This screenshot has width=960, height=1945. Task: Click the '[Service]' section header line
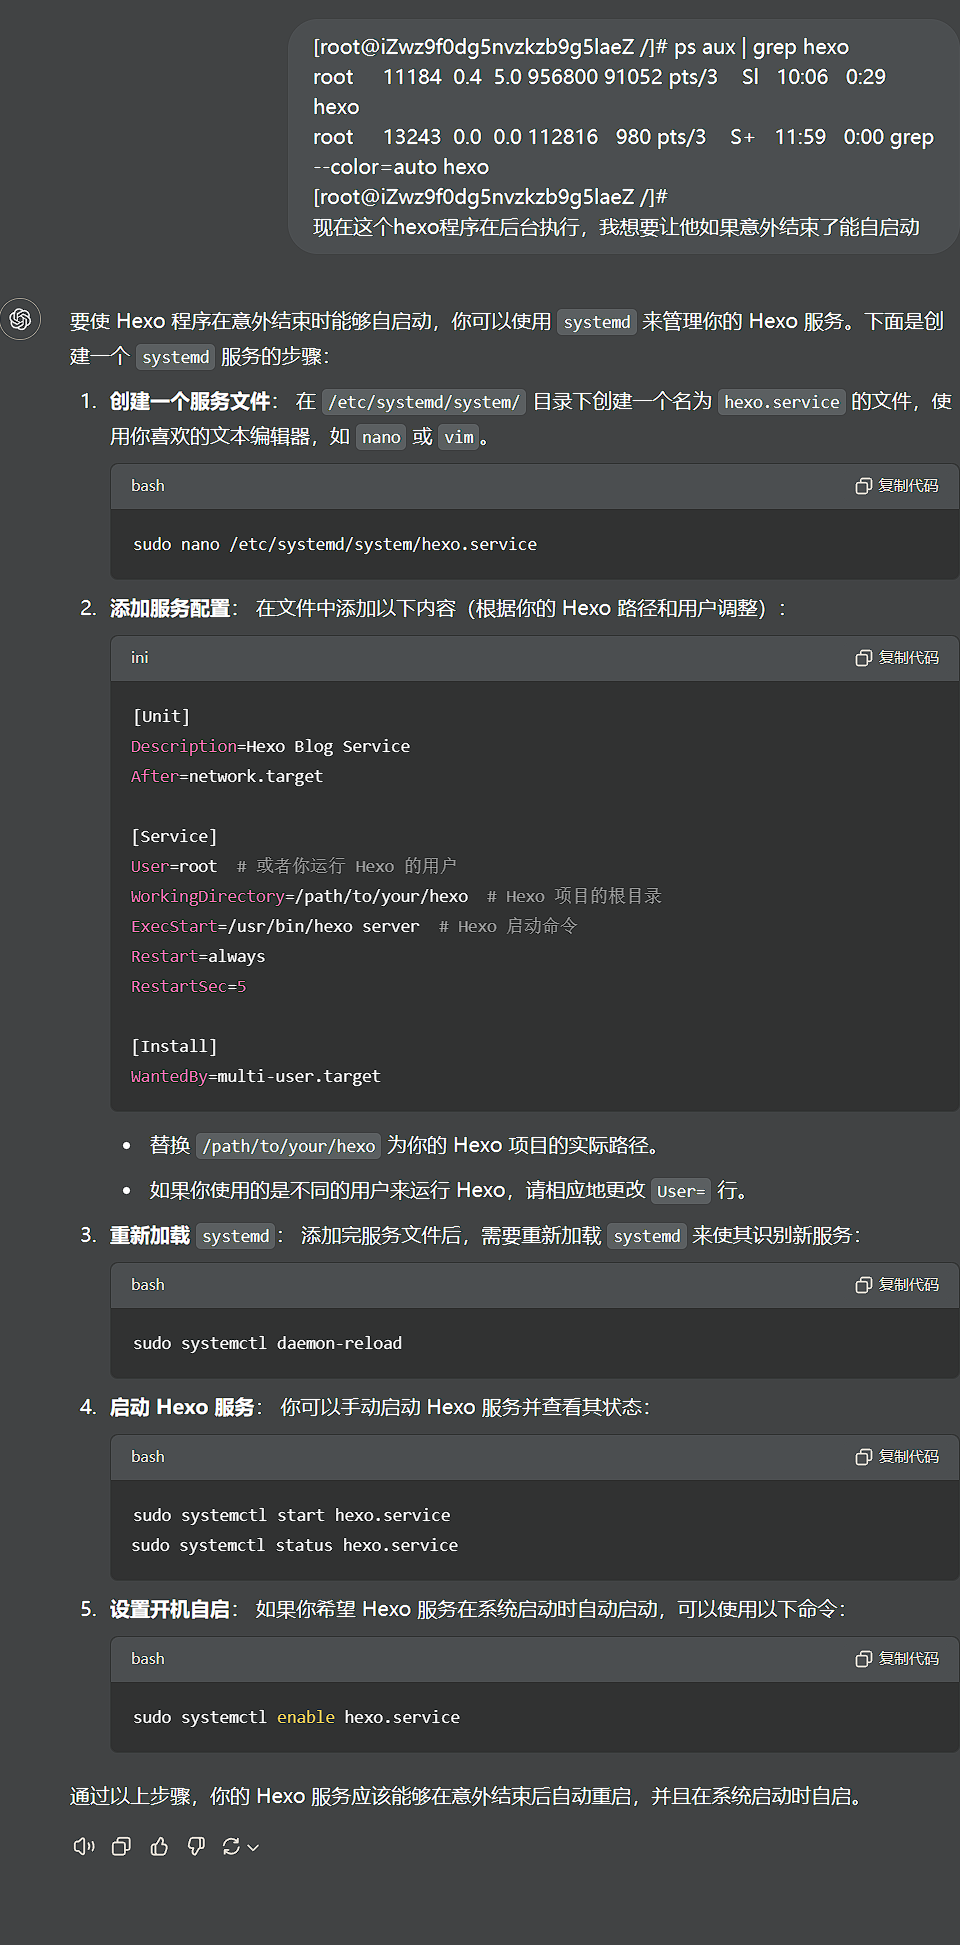pos(174,836)
